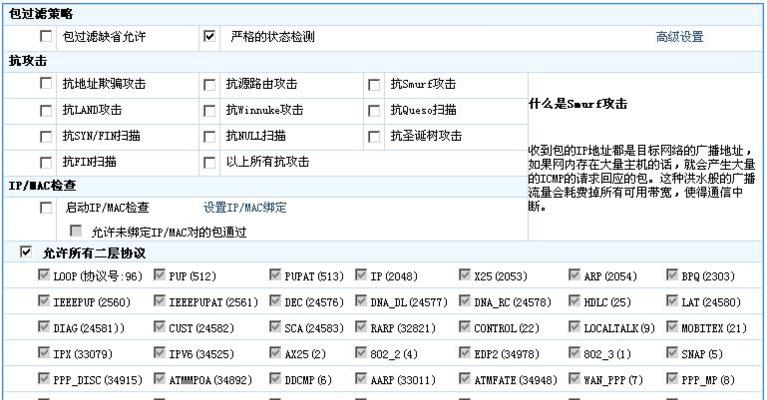
Task: Enable 抗LAND攻击 checkbox
Action: click(x=46, y=111)
